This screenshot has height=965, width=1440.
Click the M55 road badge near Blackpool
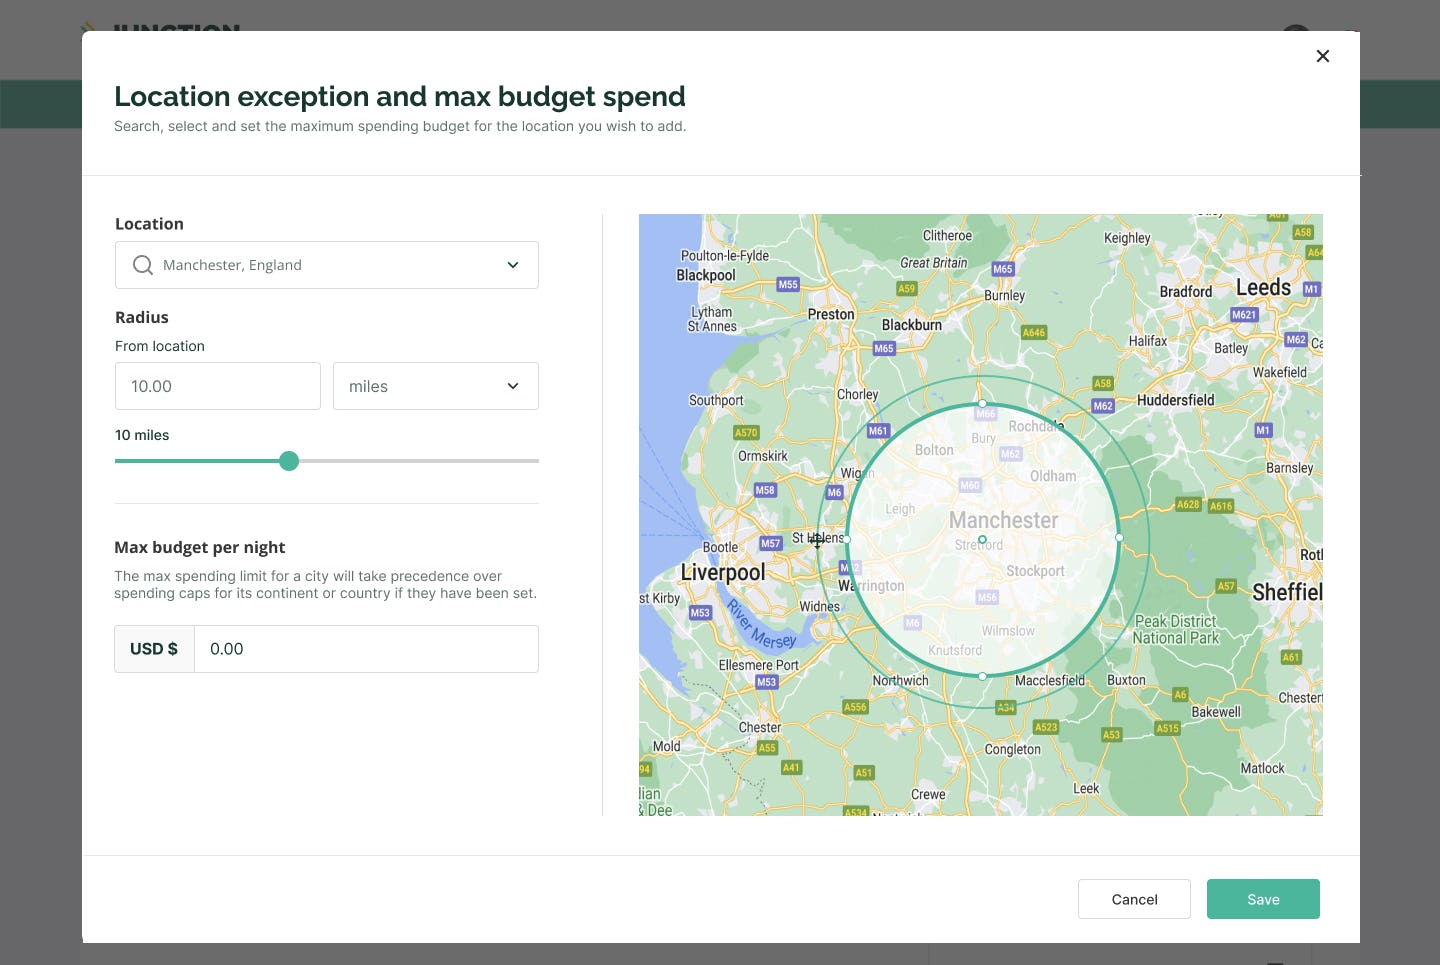[788, 285]
